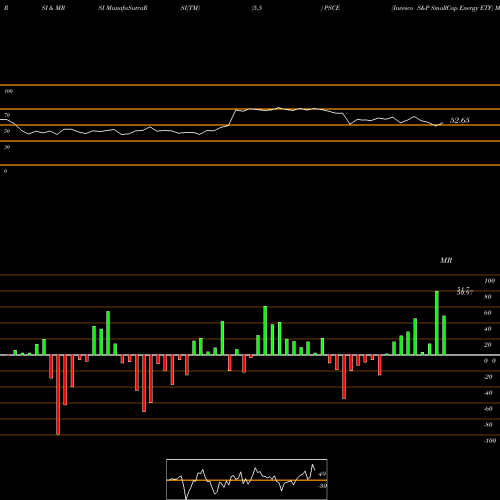
Task: Click the -80 label on MR right axis
Action: point(488,425)
